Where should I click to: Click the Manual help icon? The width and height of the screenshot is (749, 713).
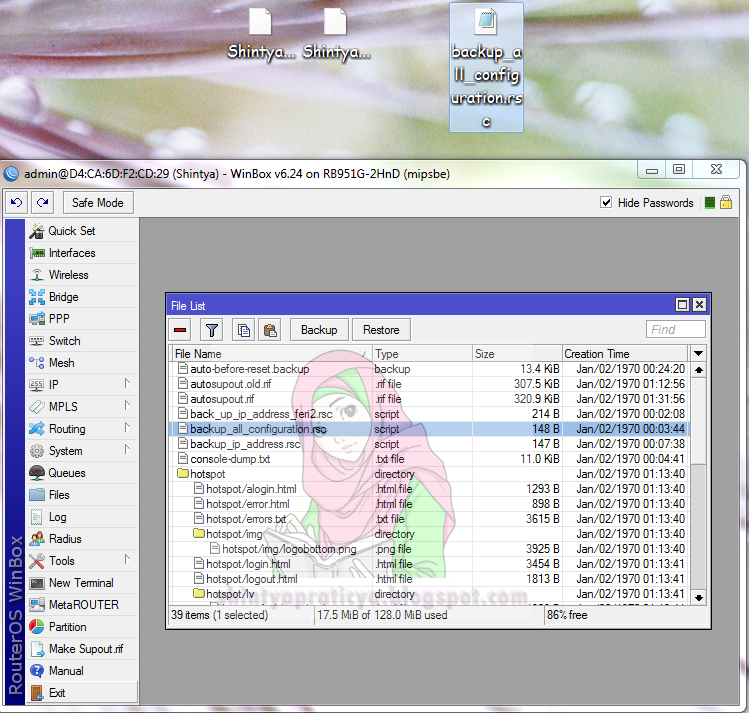pos(37,670)
